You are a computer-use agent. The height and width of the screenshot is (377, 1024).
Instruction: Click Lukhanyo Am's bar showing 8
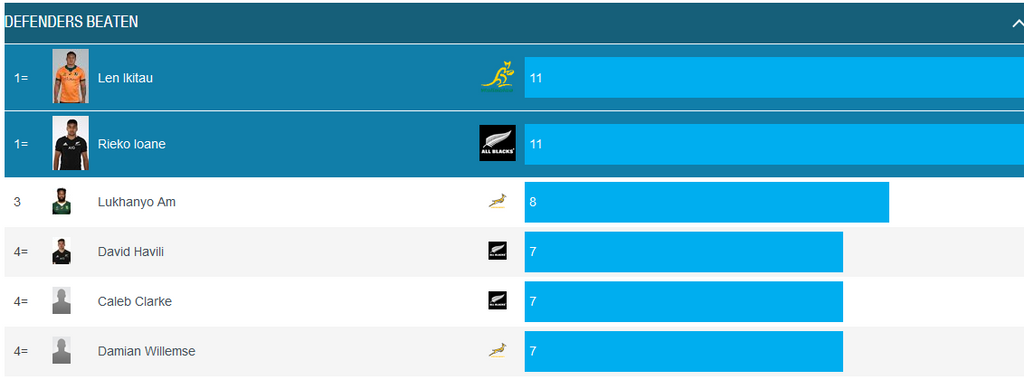[707, 202]
